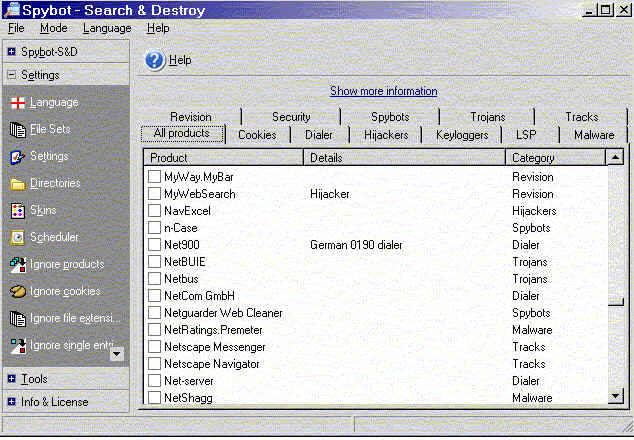Open the Scheduler clock icon
634x440 pixels.
(x=18, y=237)
